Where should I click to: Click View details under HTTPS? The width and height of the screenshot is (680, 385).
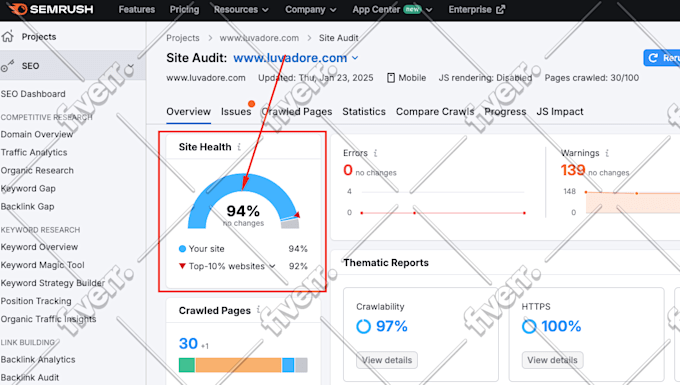pos(552,360)
